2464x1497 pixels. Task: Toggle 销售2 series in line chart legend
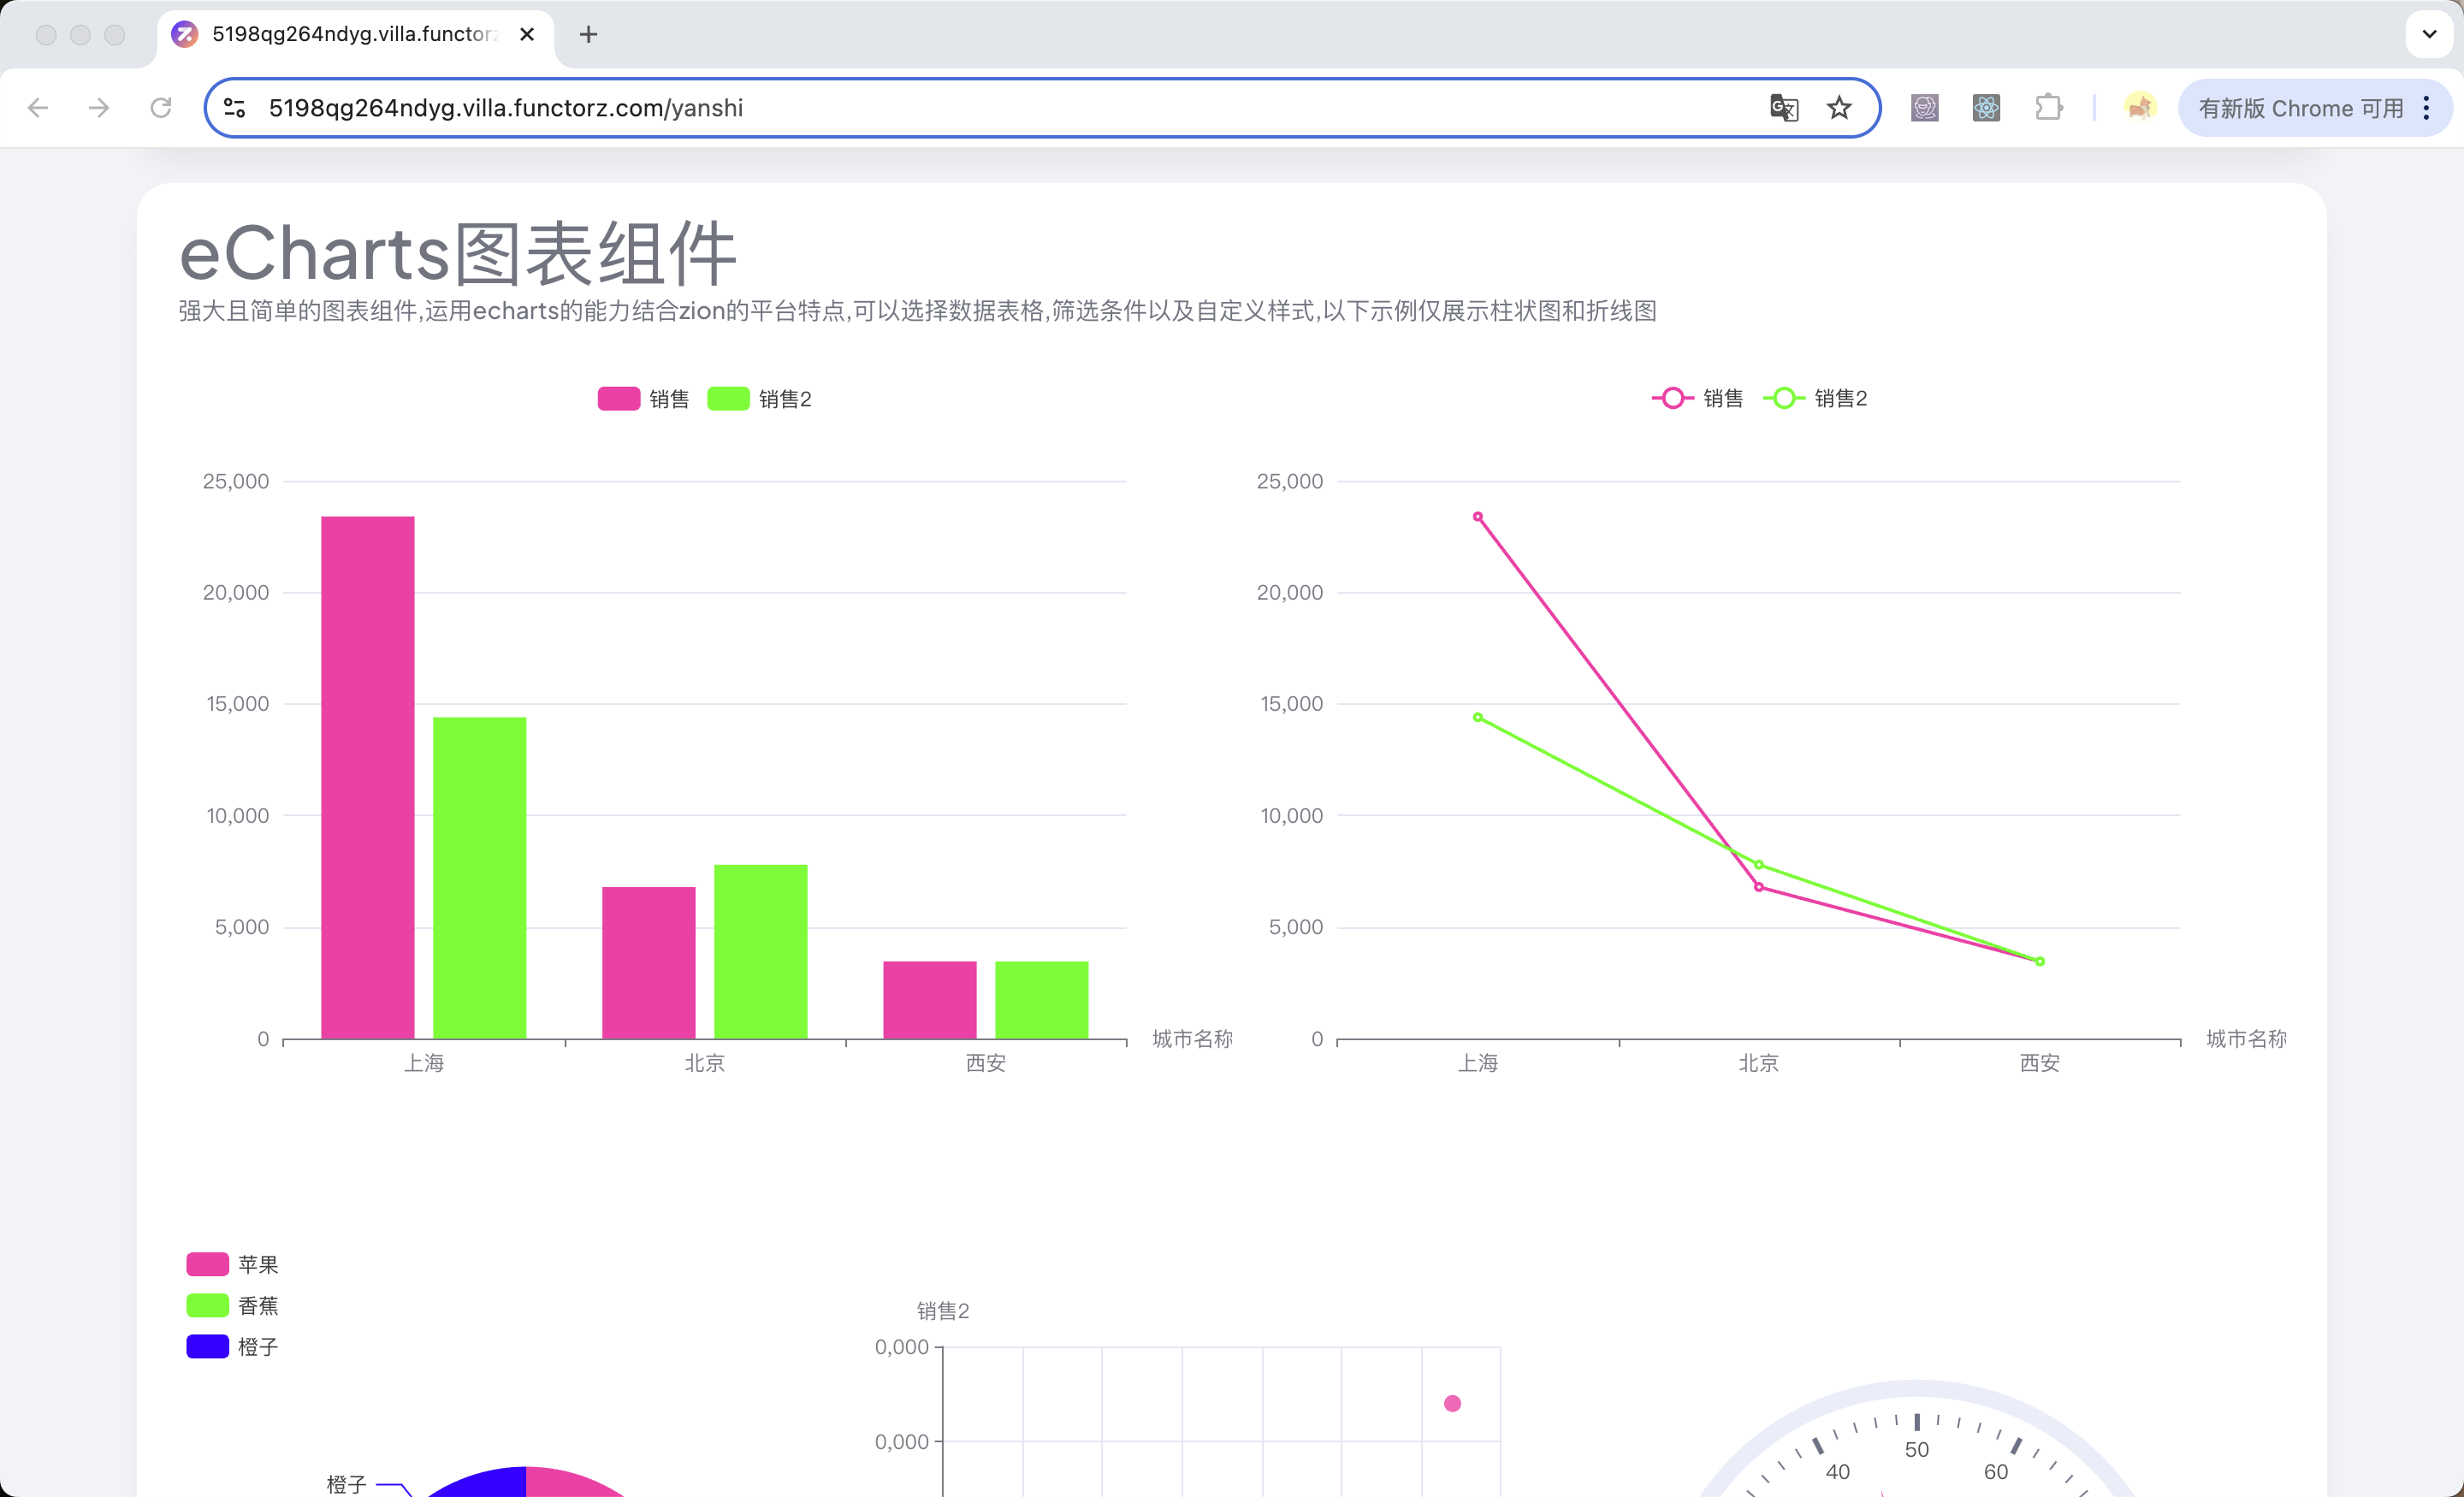coord(1815,398)
